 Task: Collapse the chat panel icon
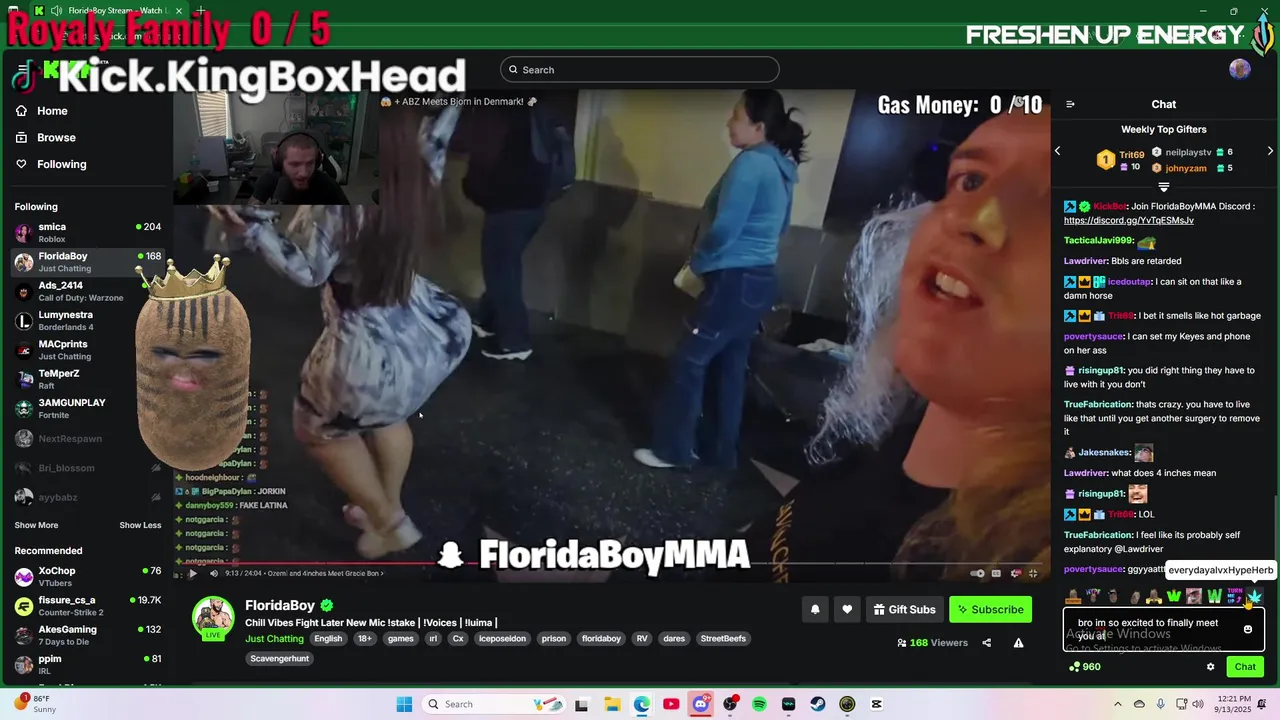point(1070,104)
